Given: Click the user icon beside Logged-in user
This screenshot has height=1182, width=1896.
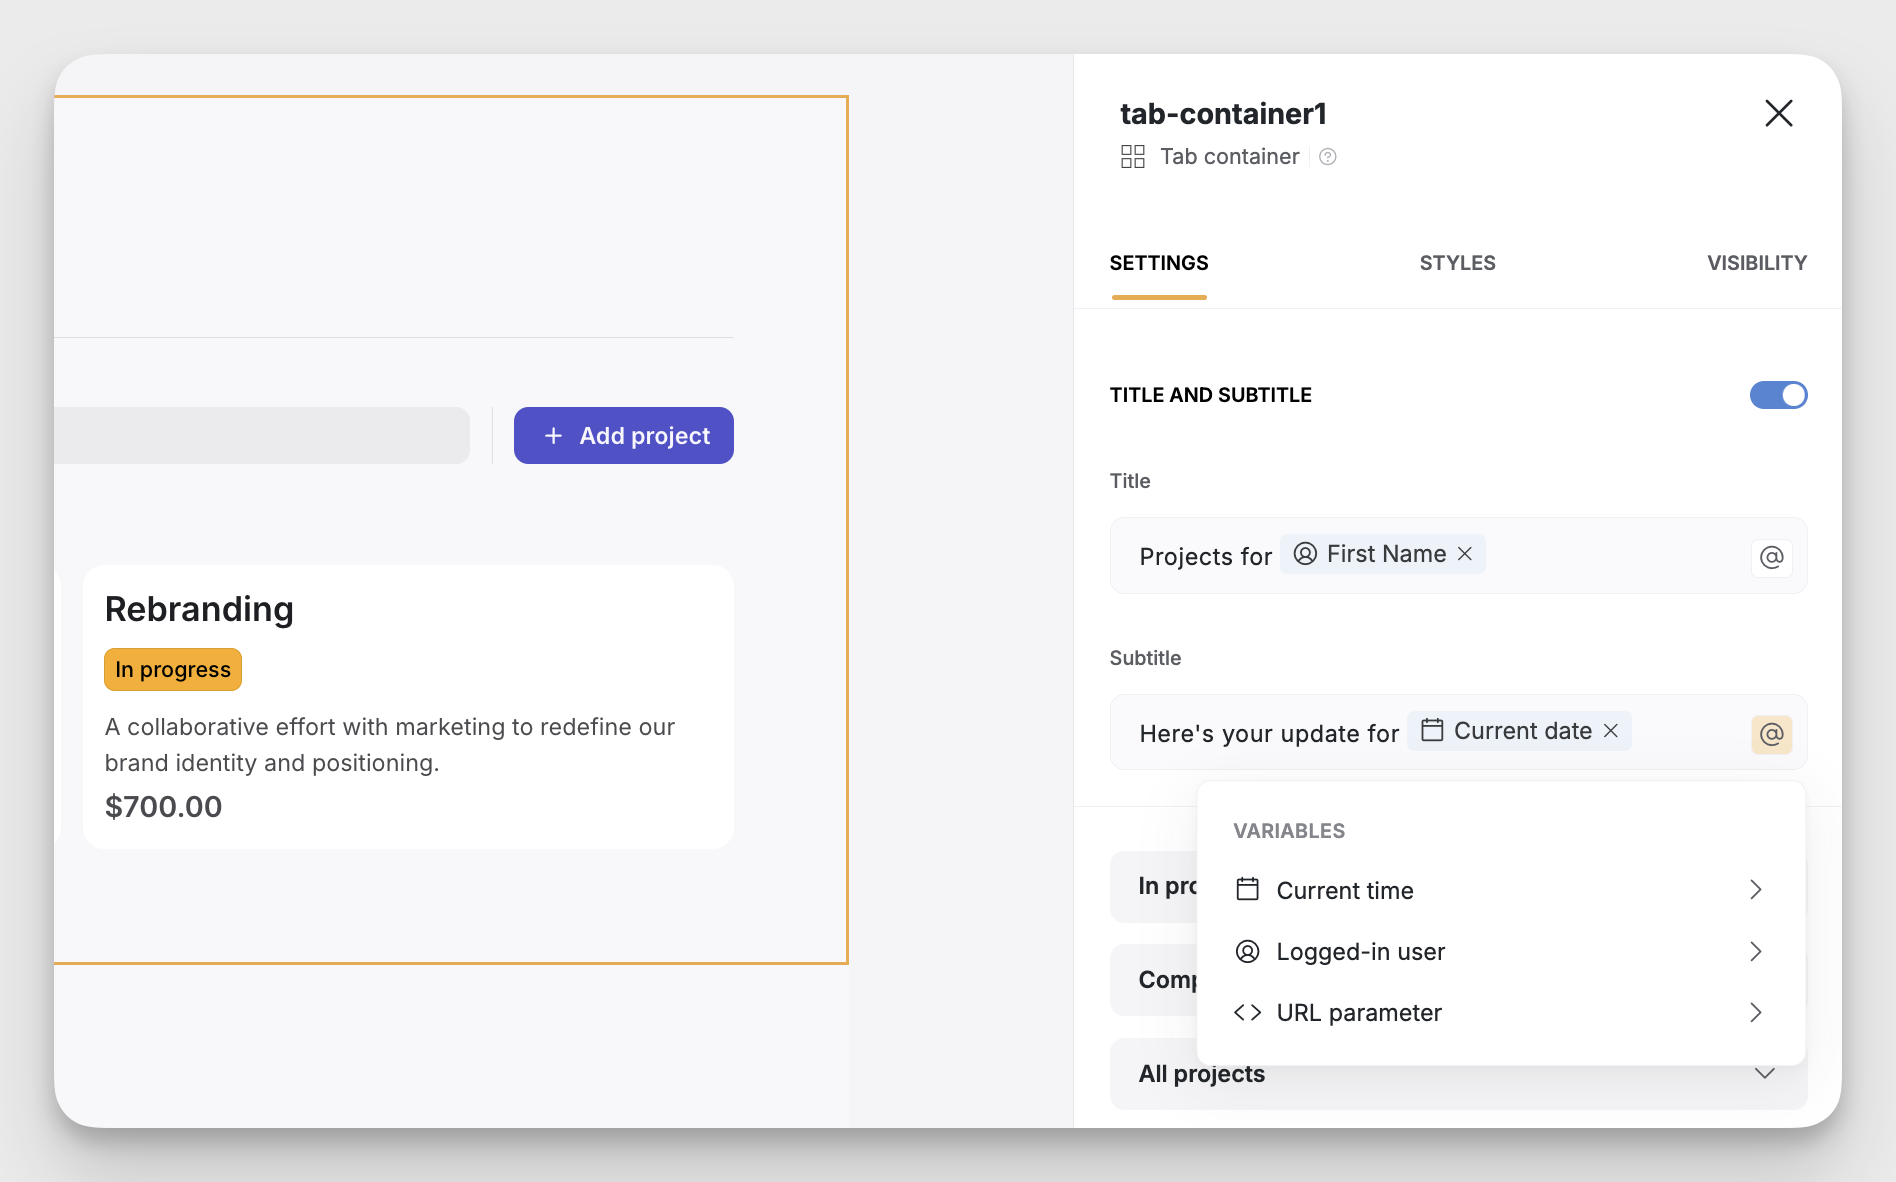Looking at the screenshot, I should (1247, 951).
